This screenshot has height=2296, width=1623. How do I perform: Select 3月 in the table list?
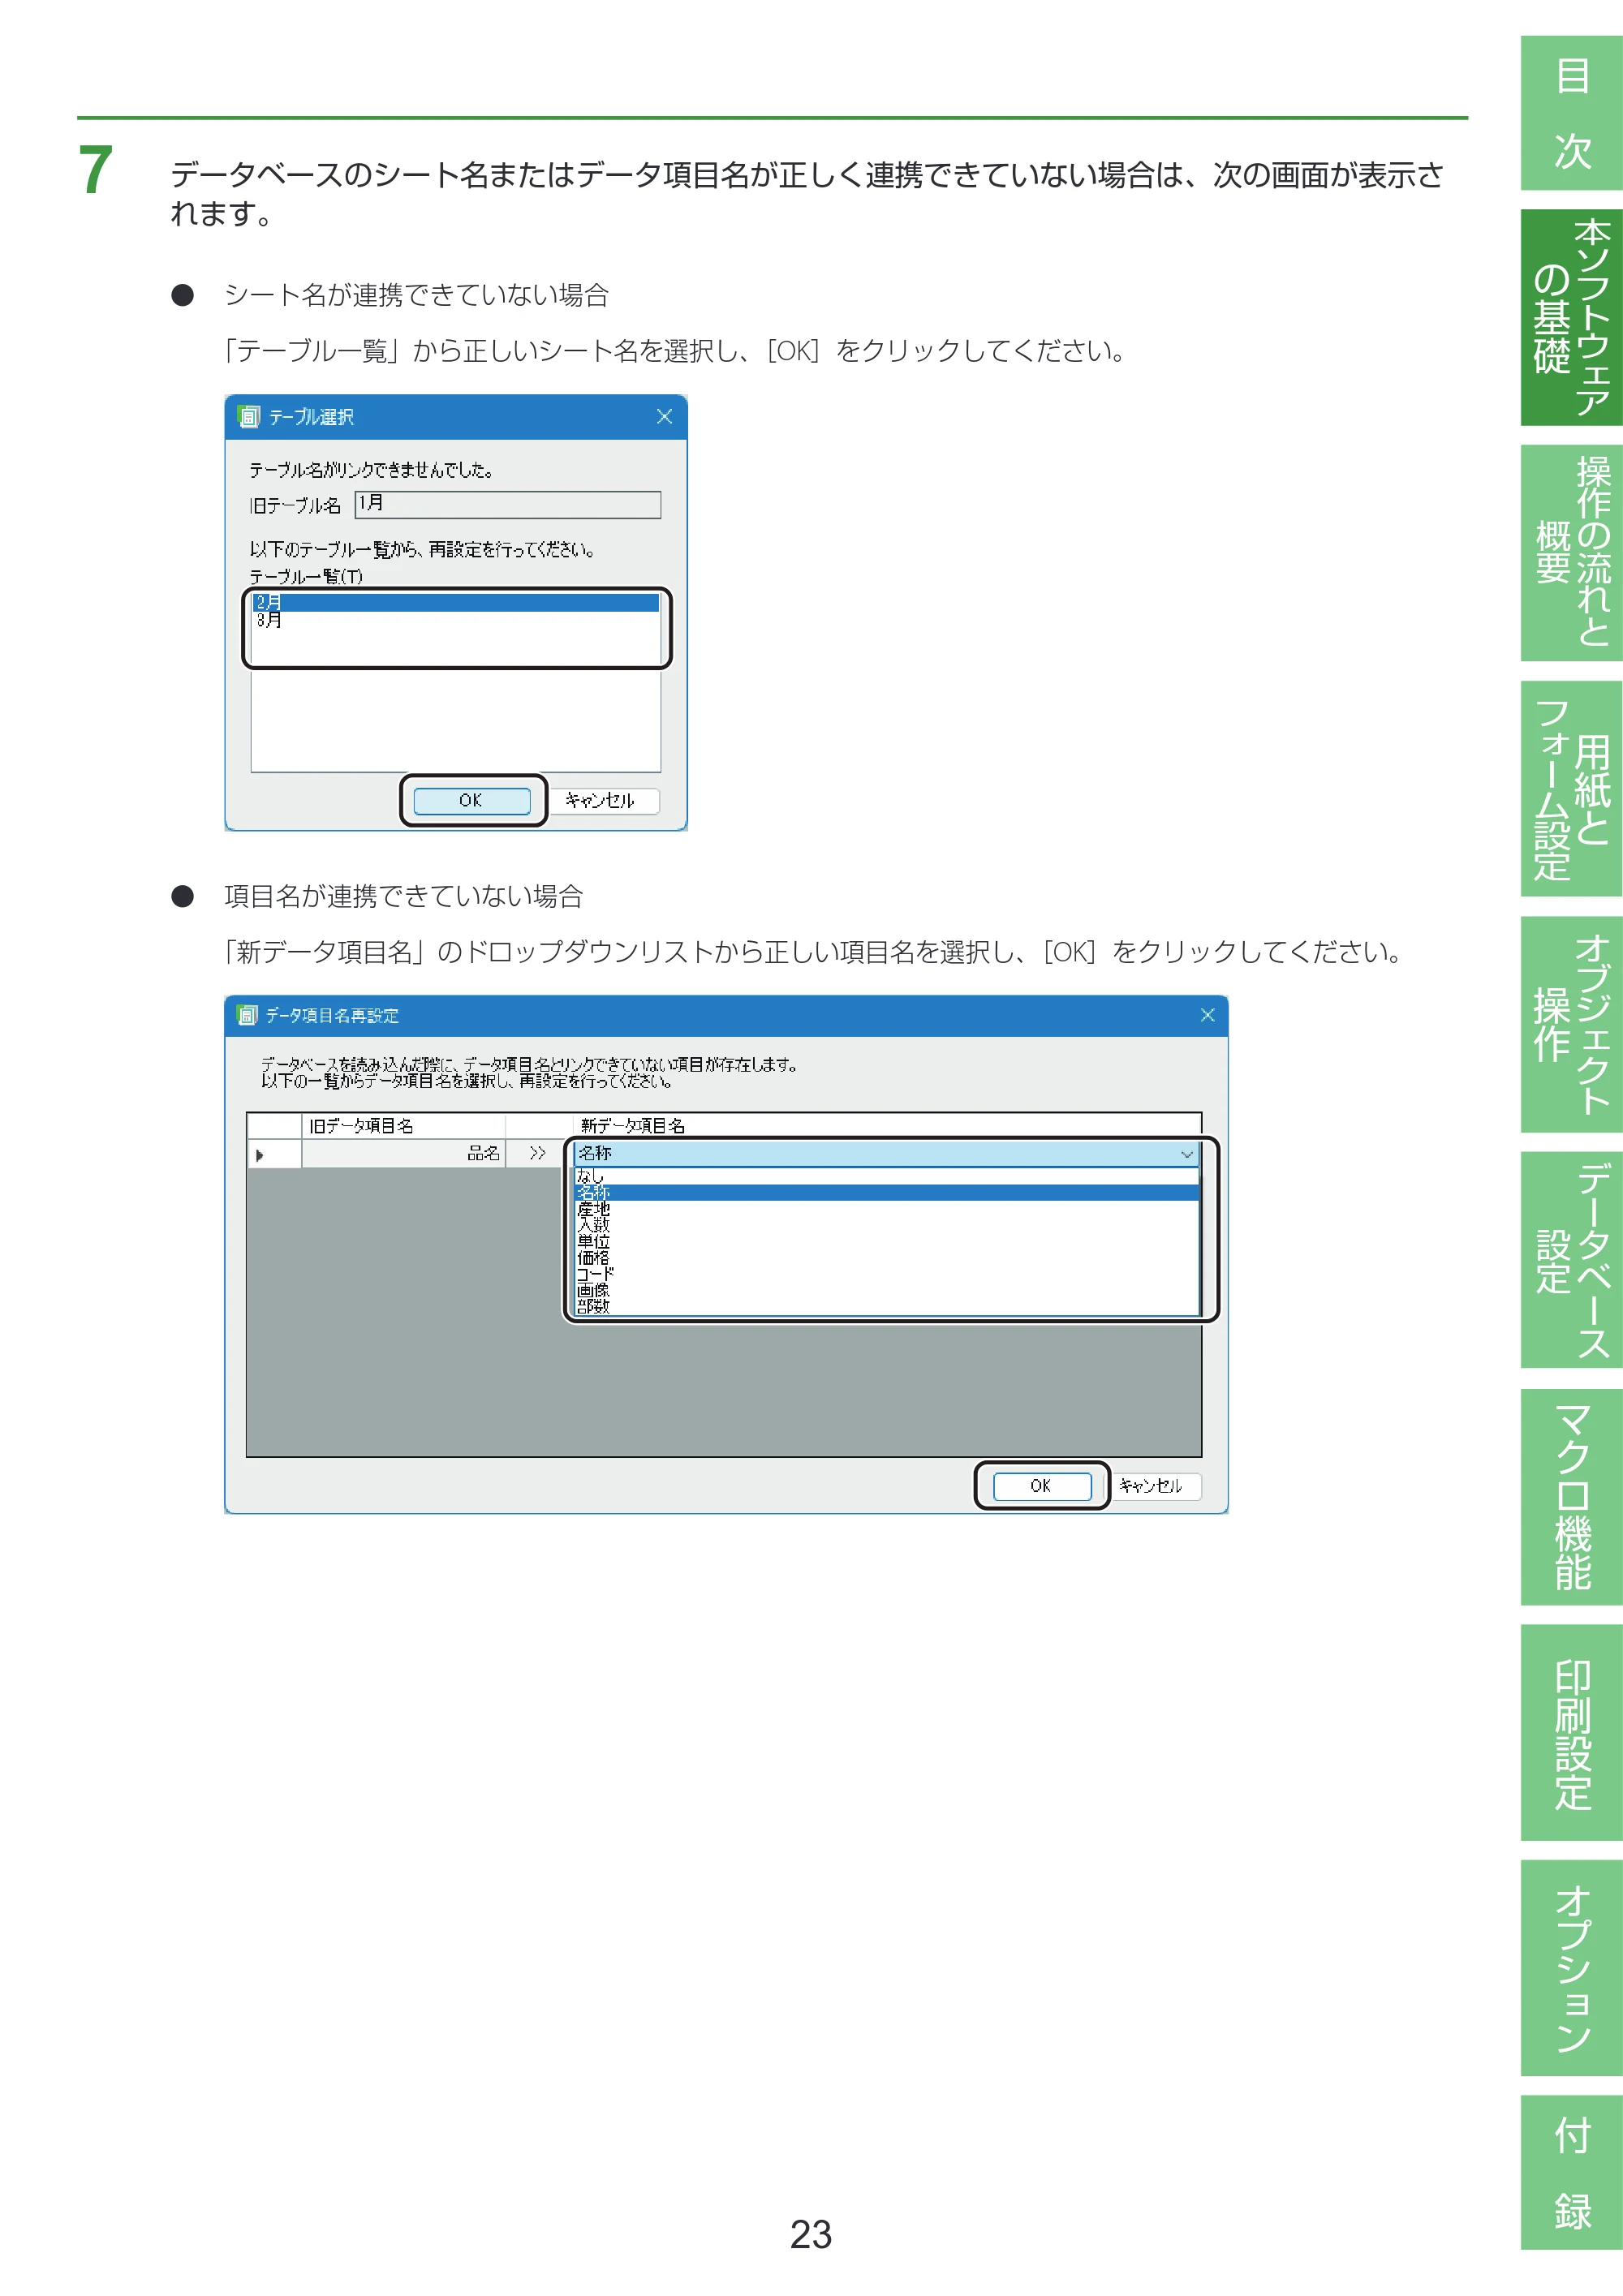[455, 620]
